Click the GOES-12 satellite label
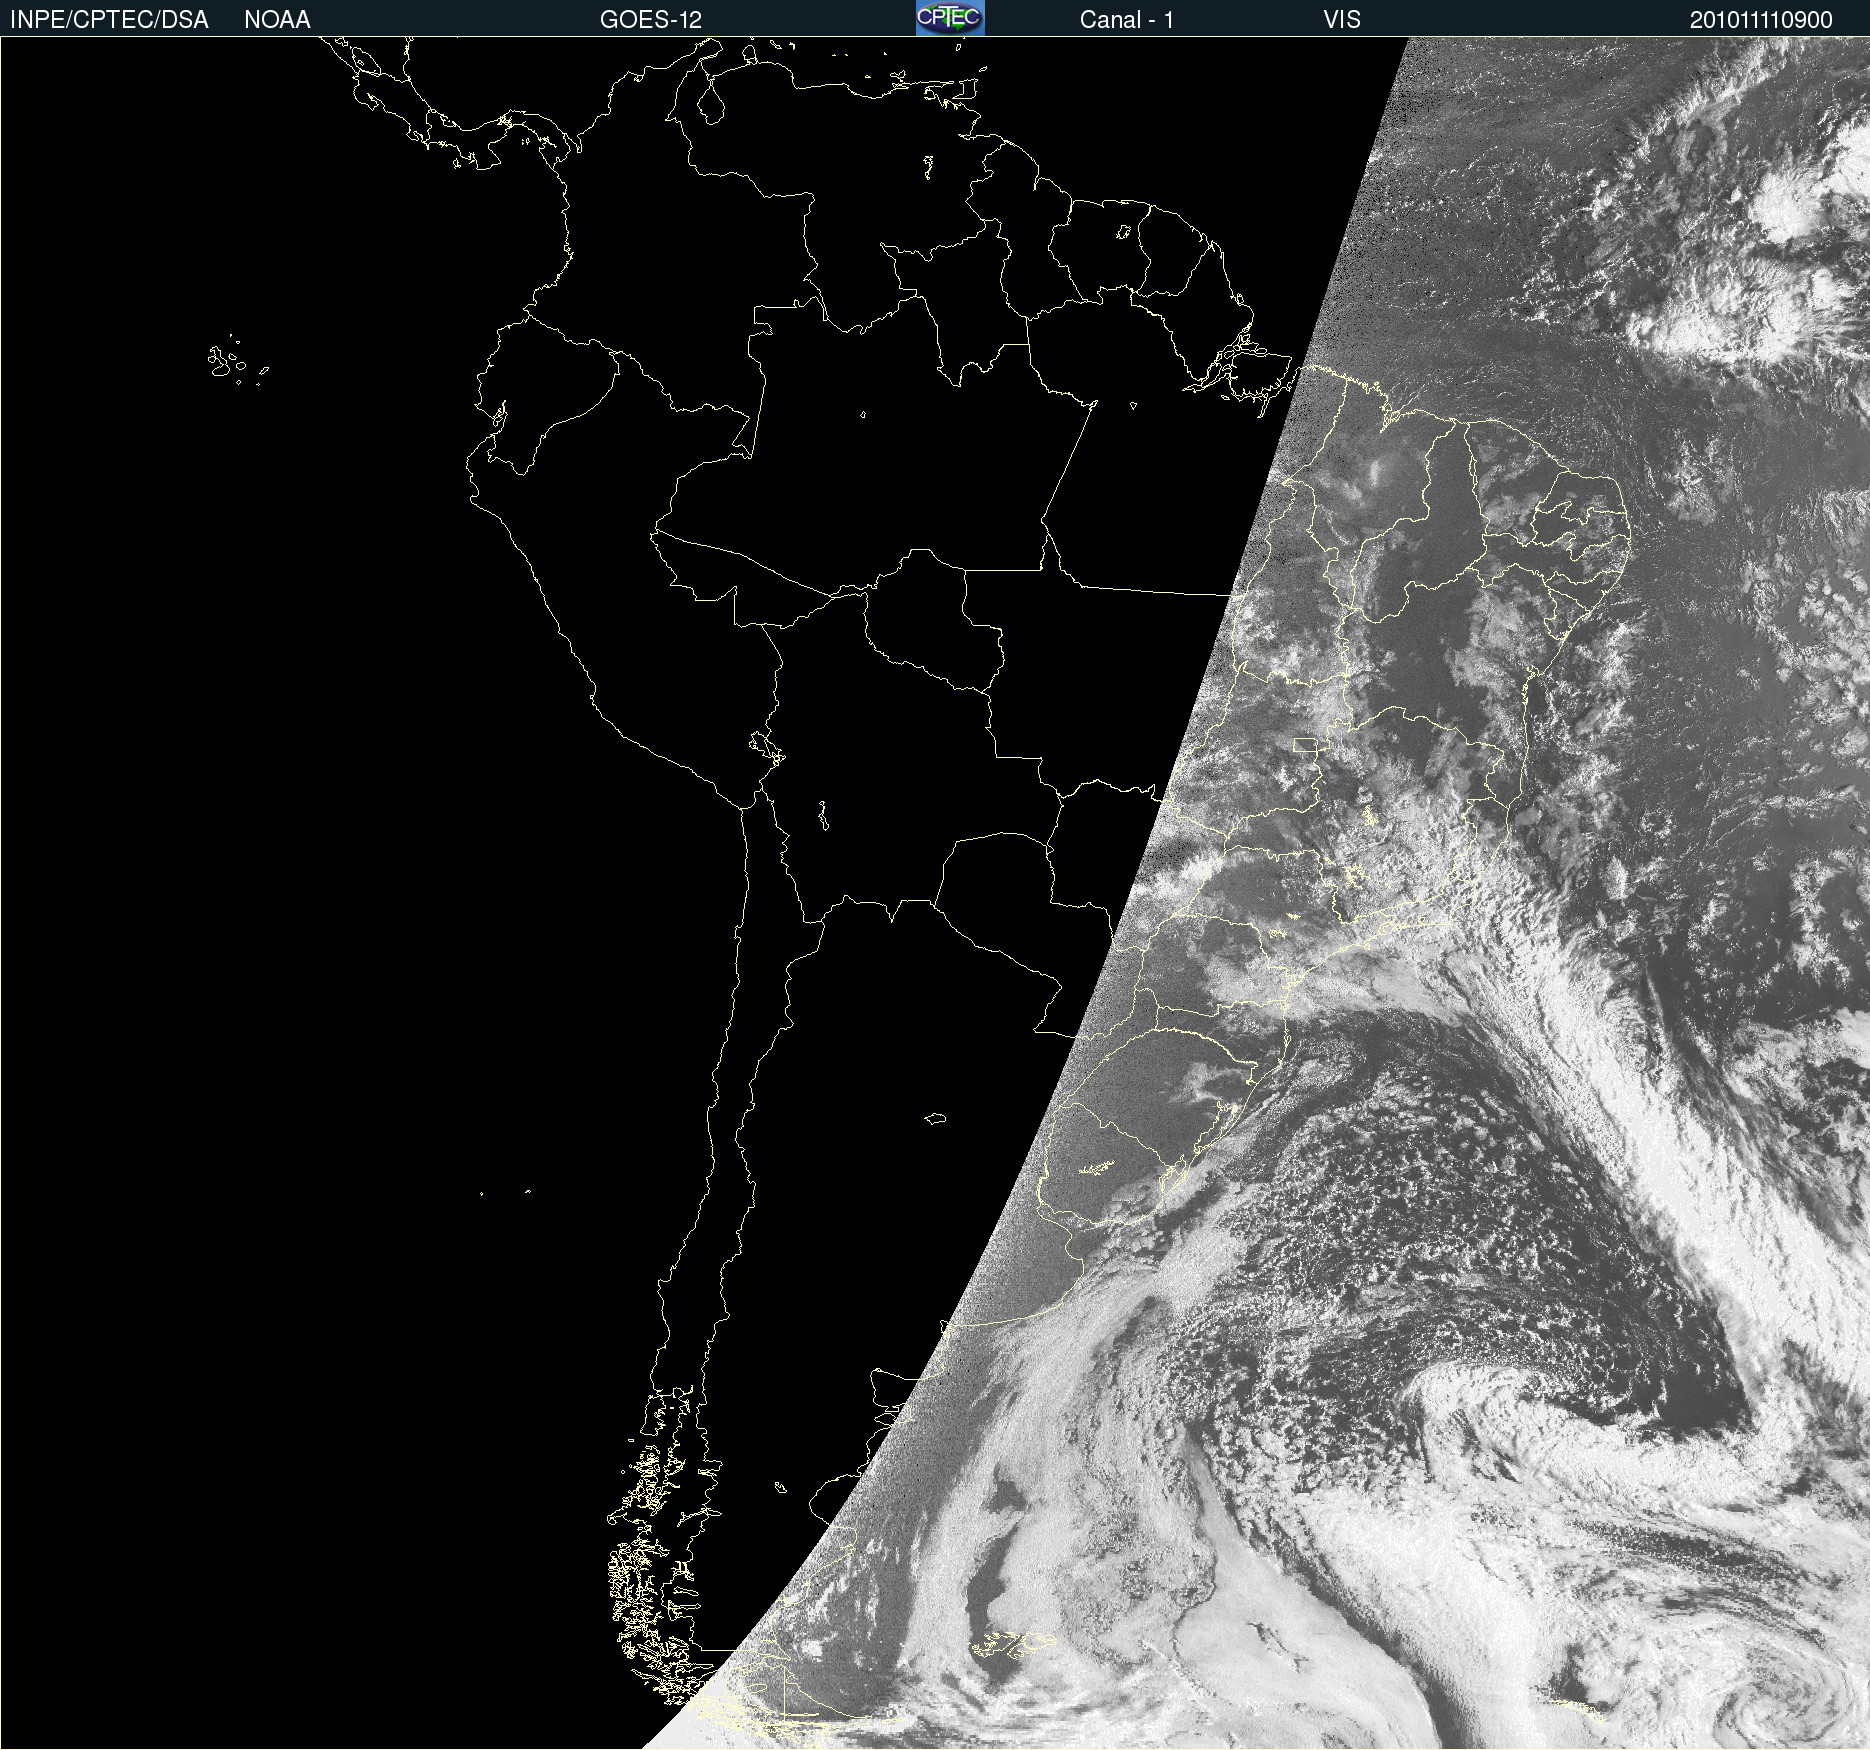 coord(651,20)
